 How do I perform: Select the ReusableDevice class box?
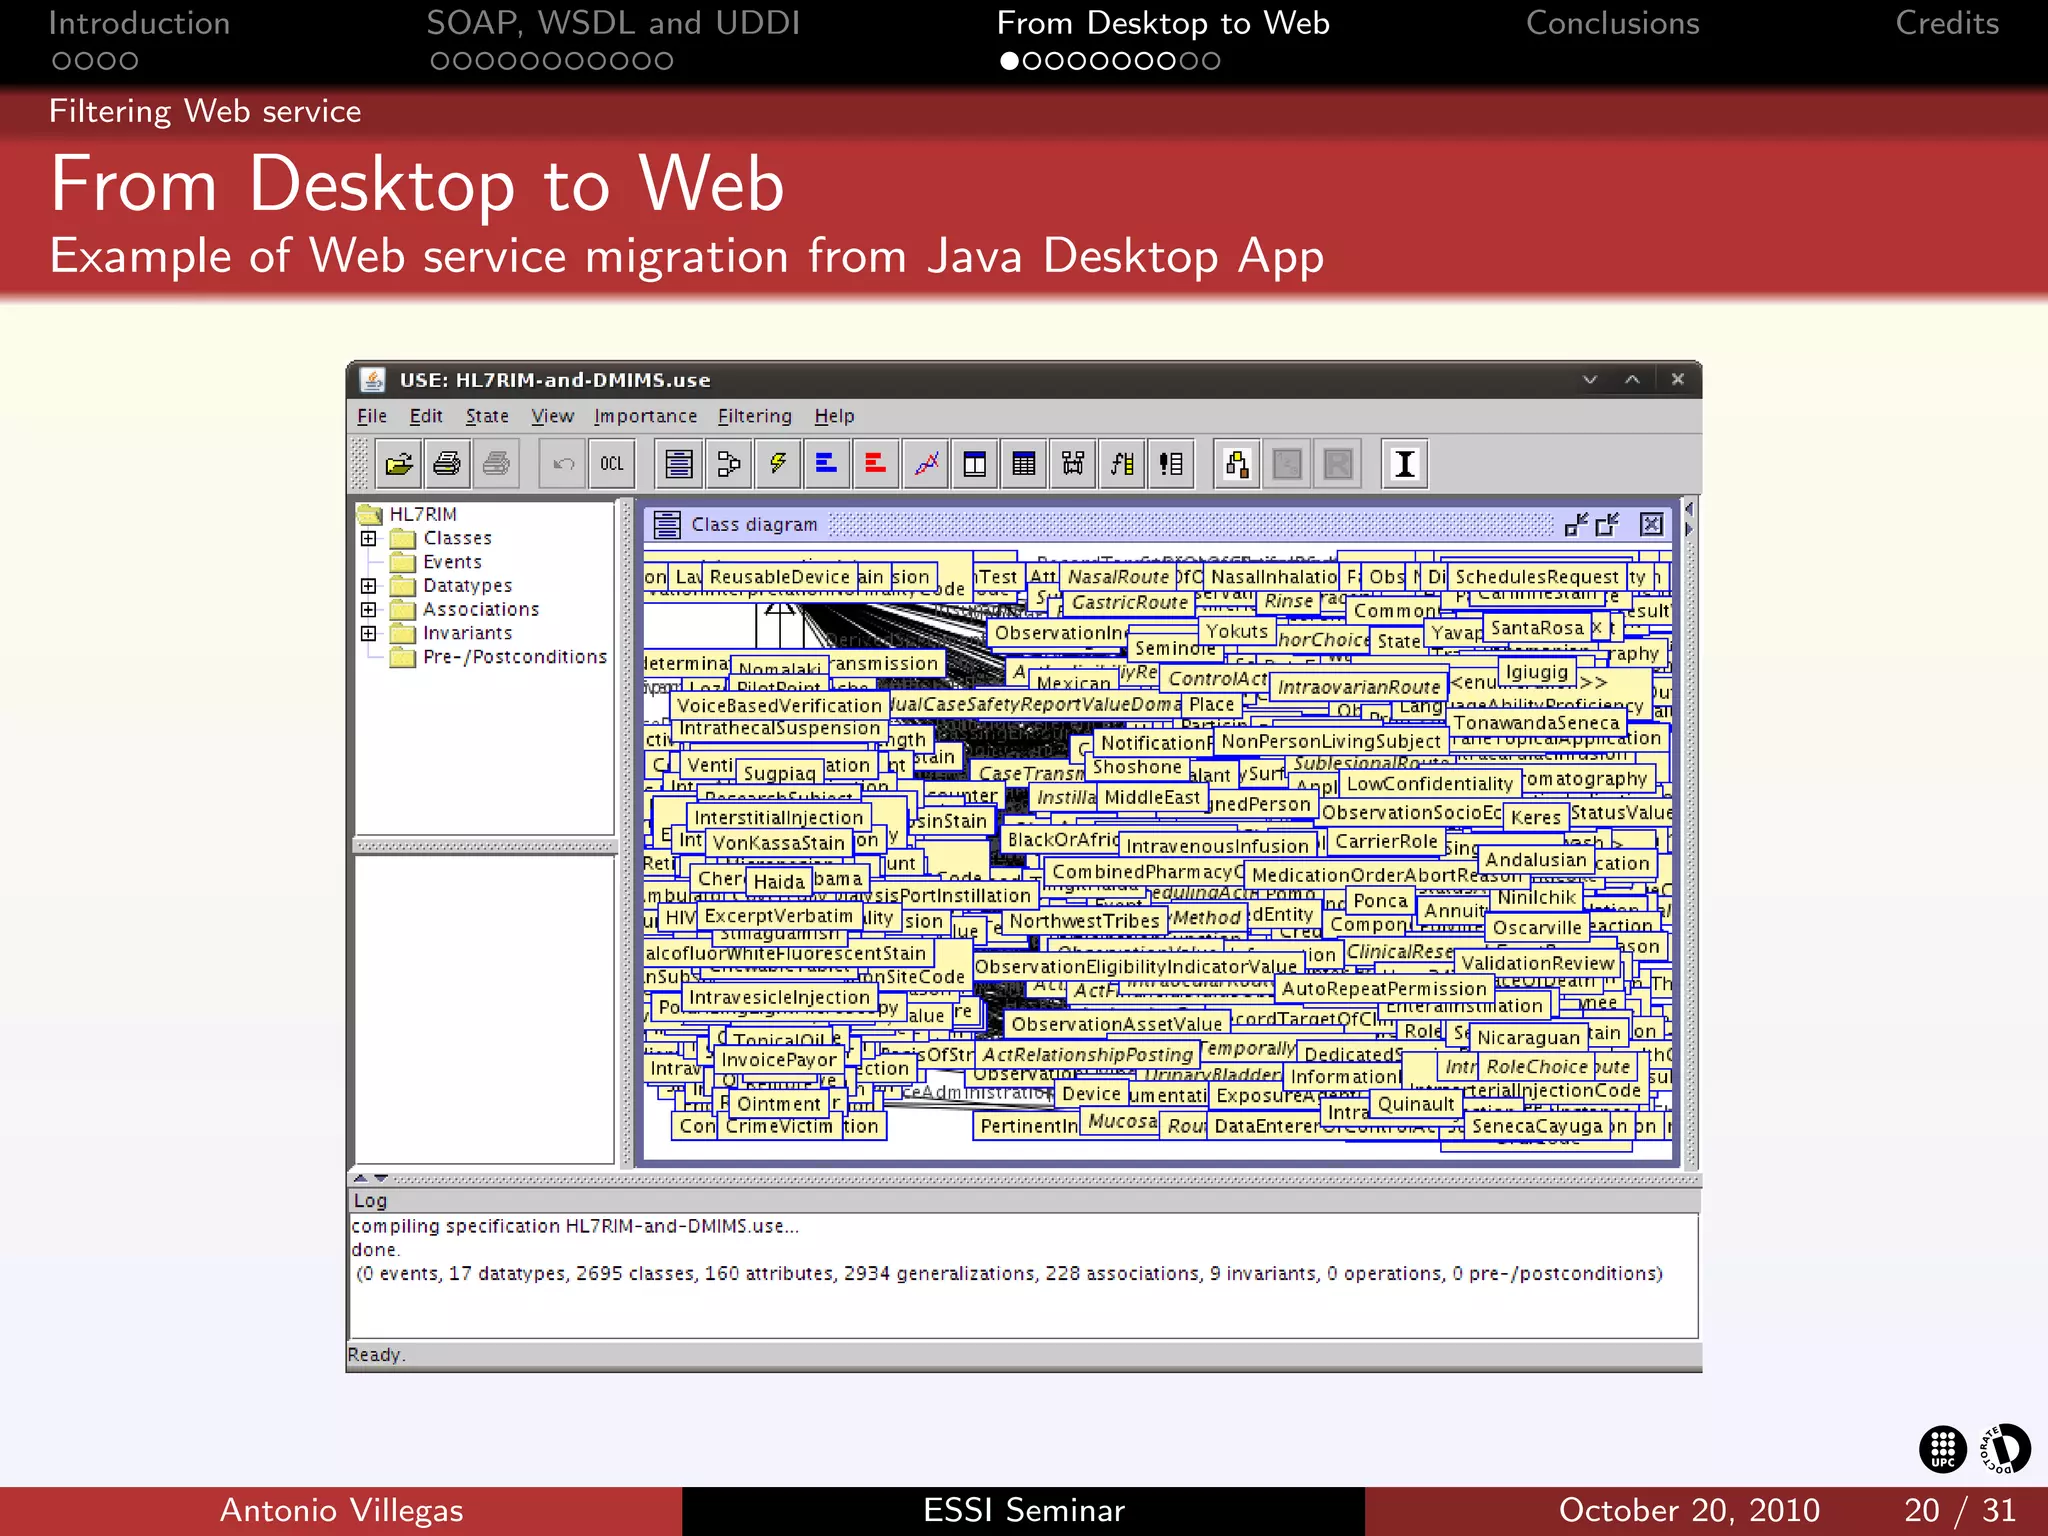[779, 577]
